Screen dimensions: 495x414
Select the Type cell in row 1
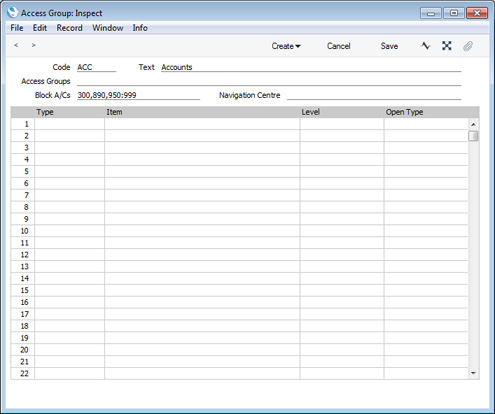point(69,124)
